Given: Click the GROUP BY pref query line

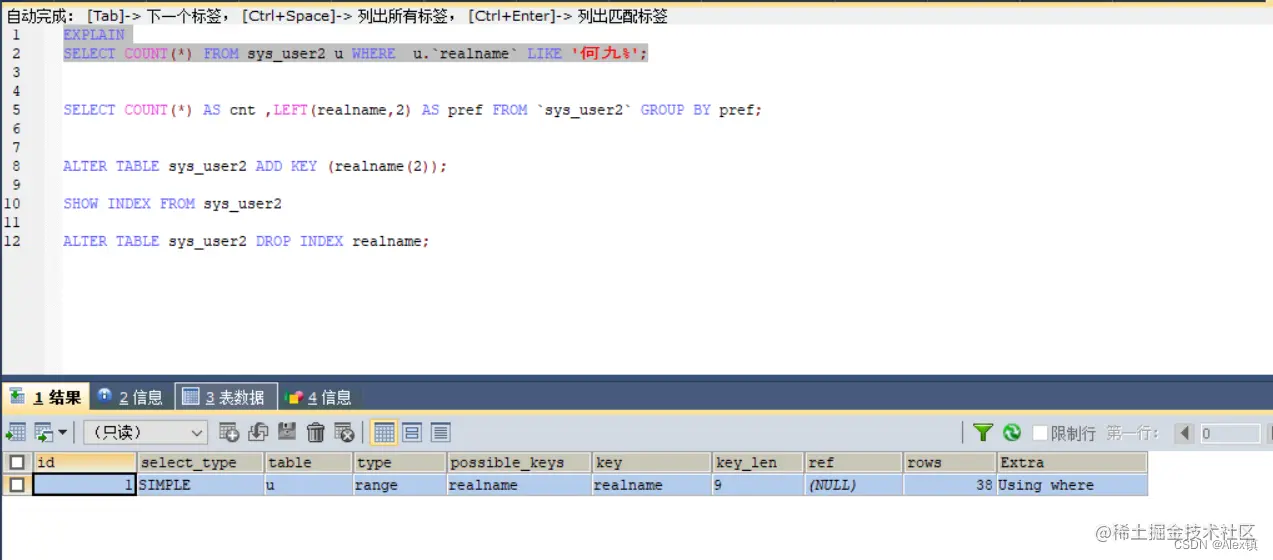Looking at the screenshot, I should click(412, 110).
